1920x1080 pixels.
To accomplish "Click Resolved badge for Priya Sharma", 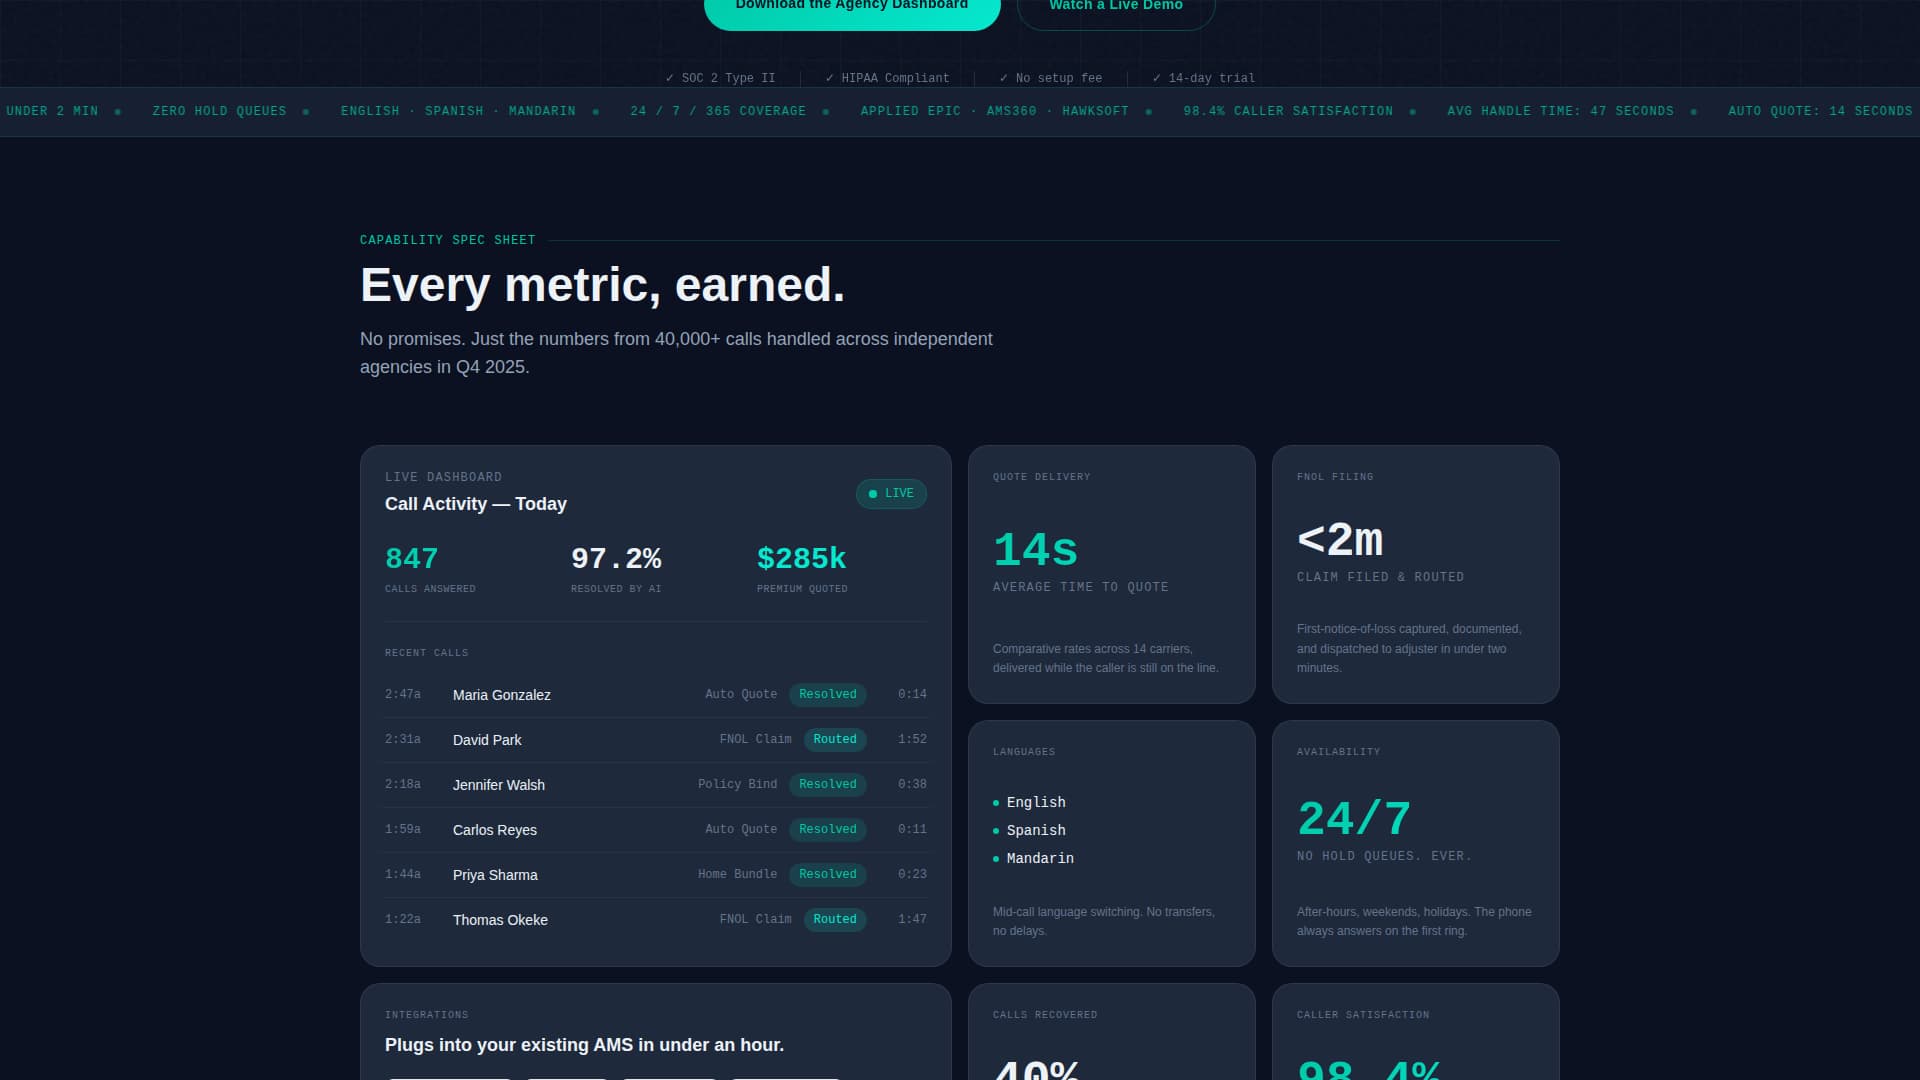I will [x=828, y=875].
